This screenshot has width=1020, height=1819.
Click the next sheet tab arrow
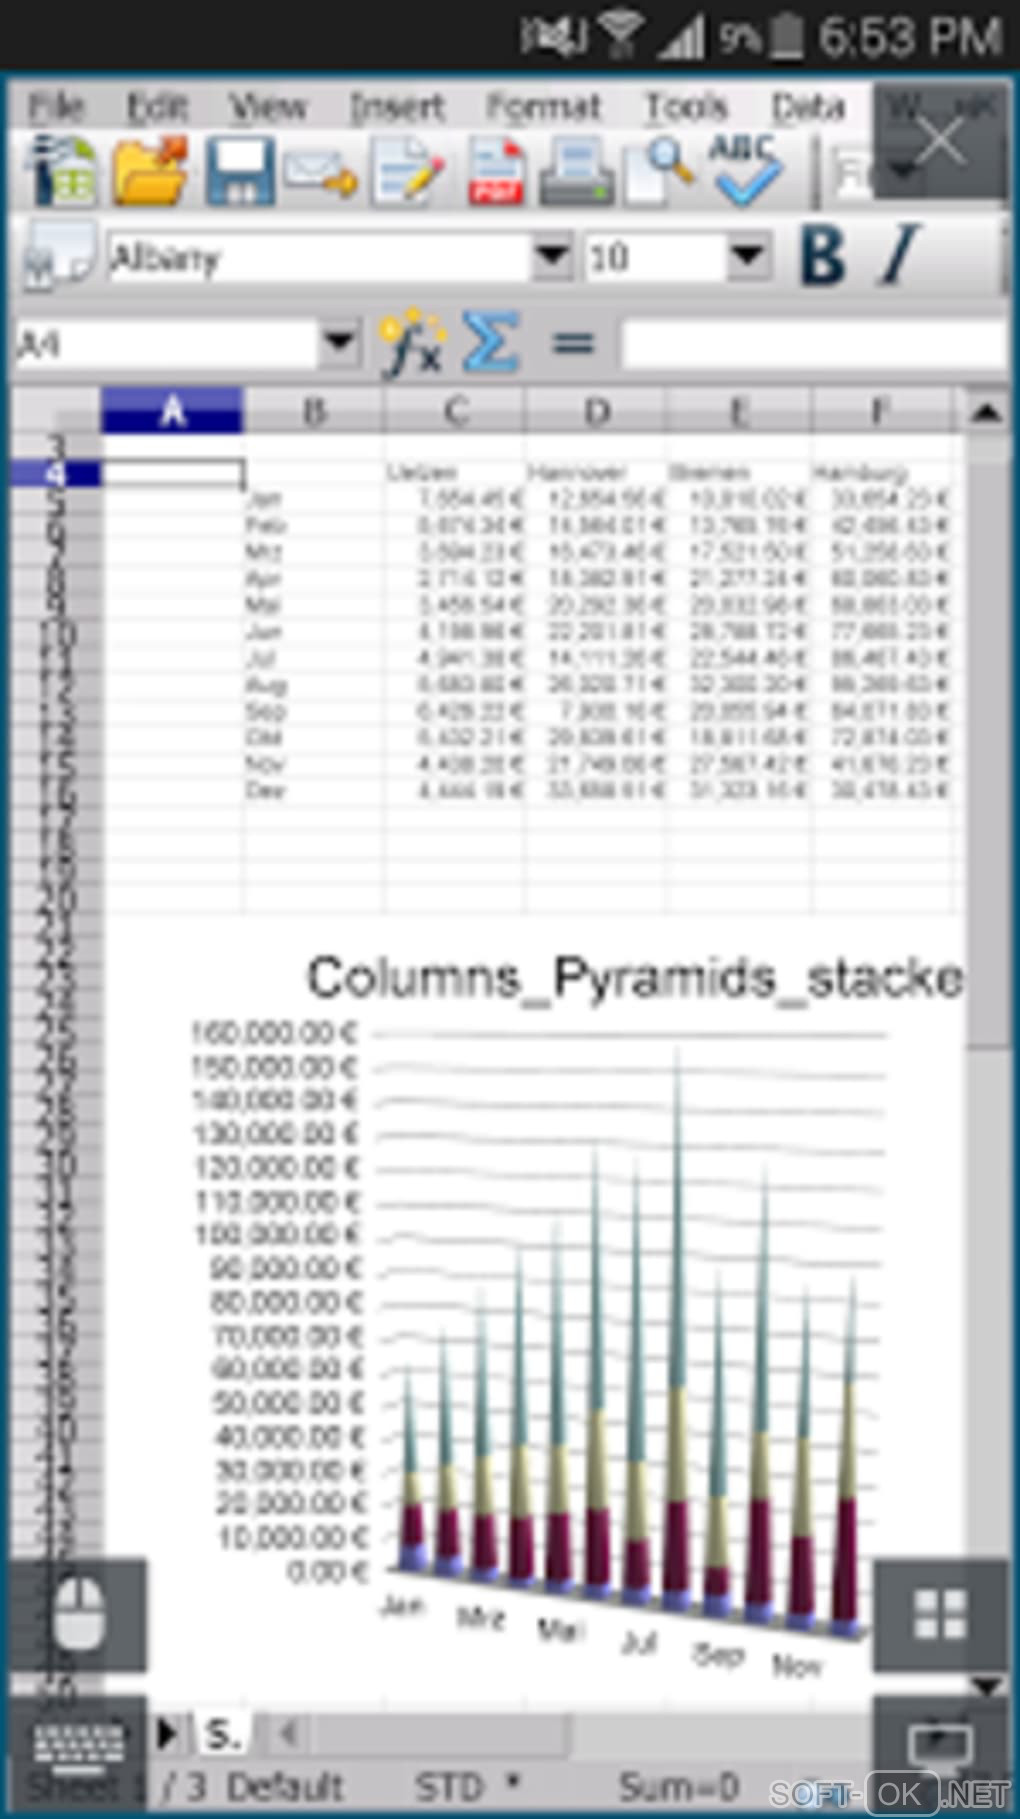click(167, 1732)
